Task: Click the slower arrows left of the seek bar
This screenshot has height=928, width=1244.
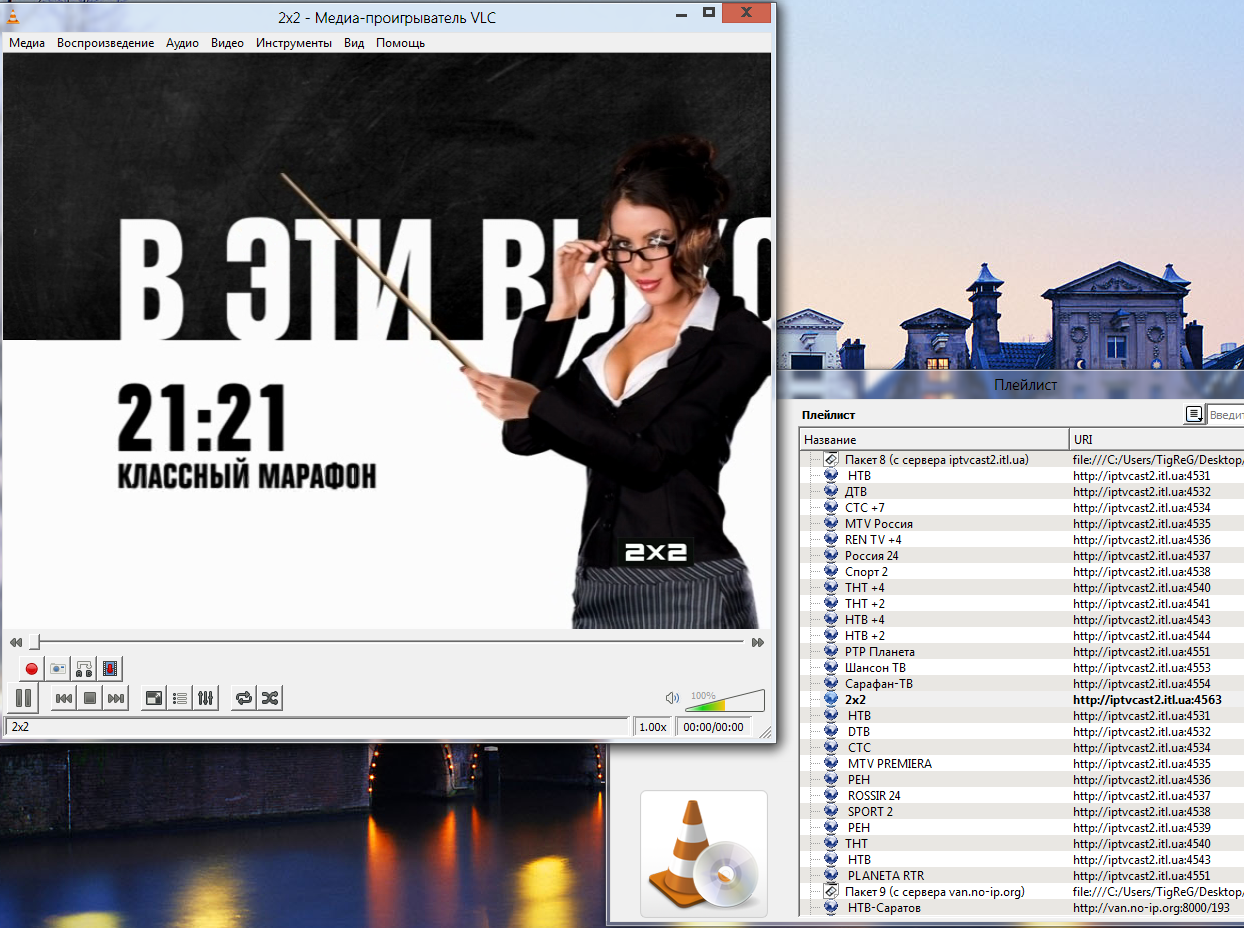Action: [16, 642]
